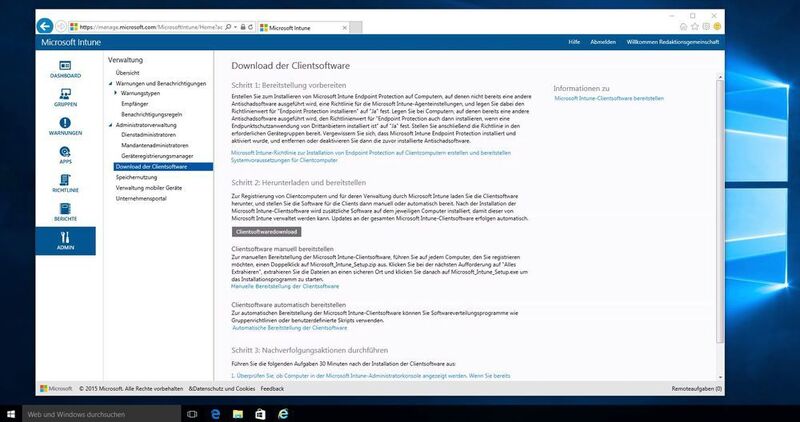Go back with the browser back arrow

(x=45, y=26)
